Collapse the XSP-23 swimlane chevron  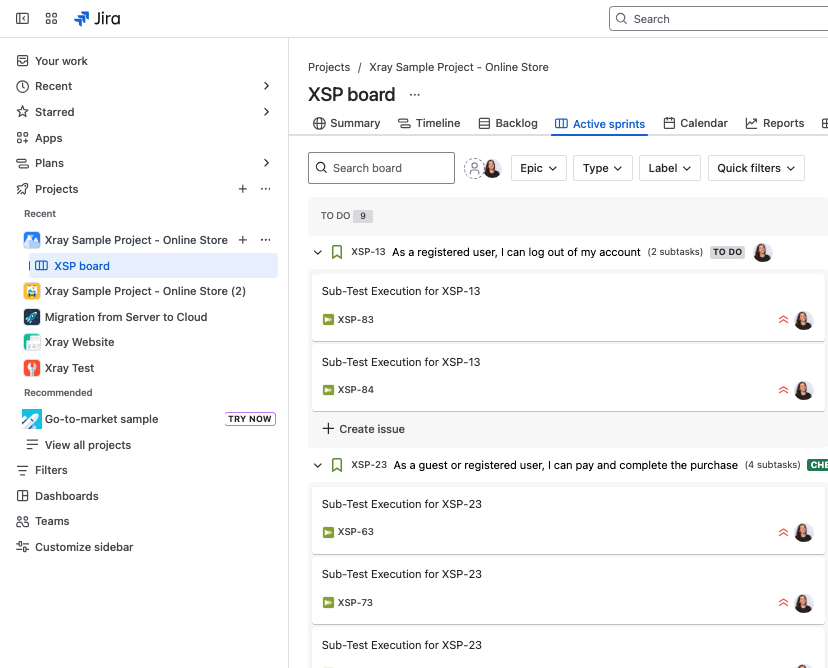(317, 465)
